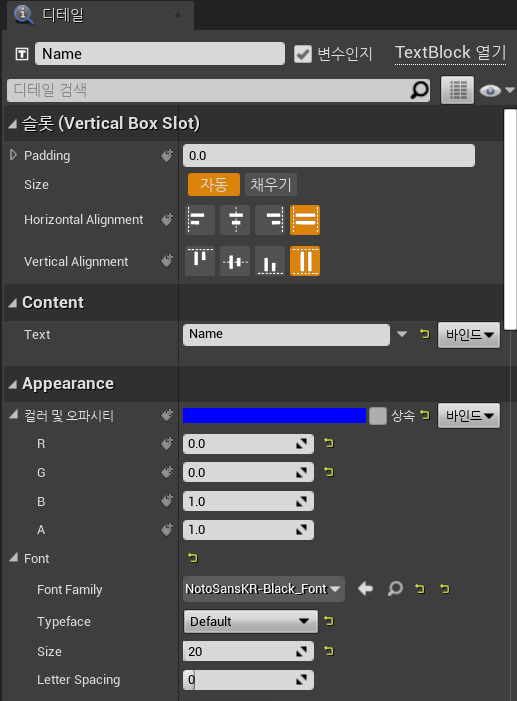Align vertically to the bottom
517x701 pixels.
coord(270,261)
